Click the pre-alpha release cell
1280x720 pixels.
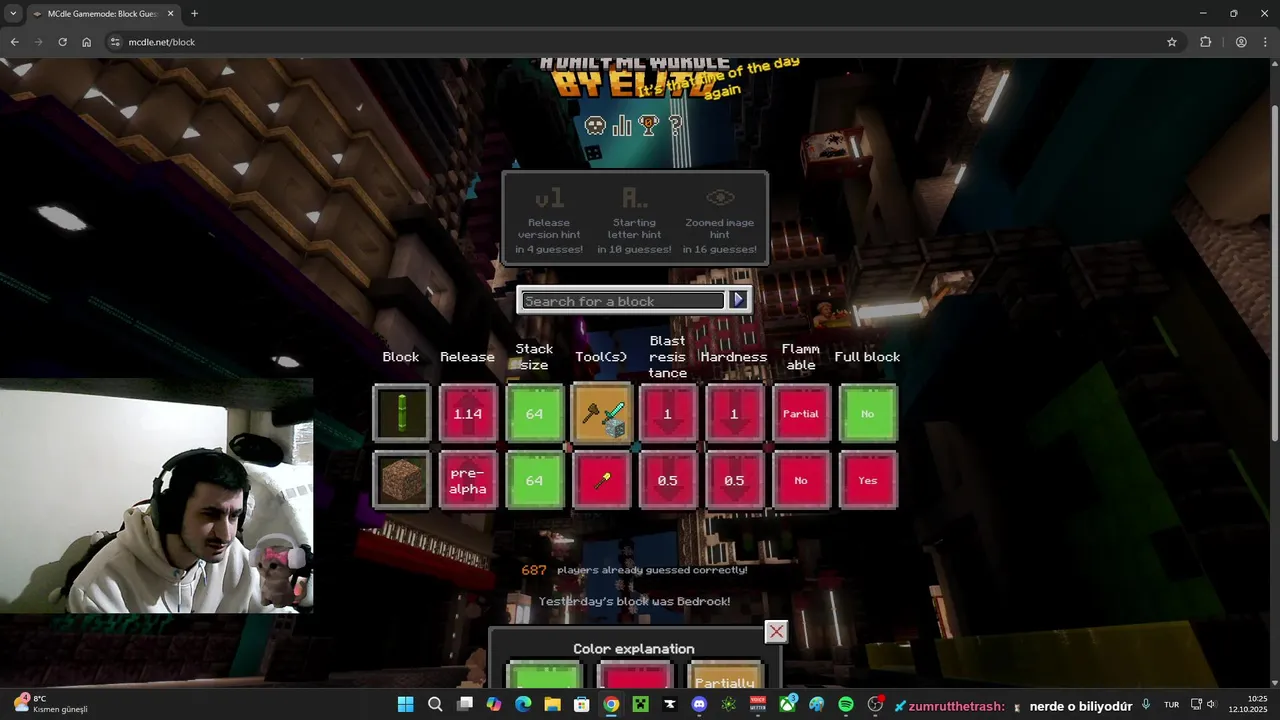(x=468, y=480)
